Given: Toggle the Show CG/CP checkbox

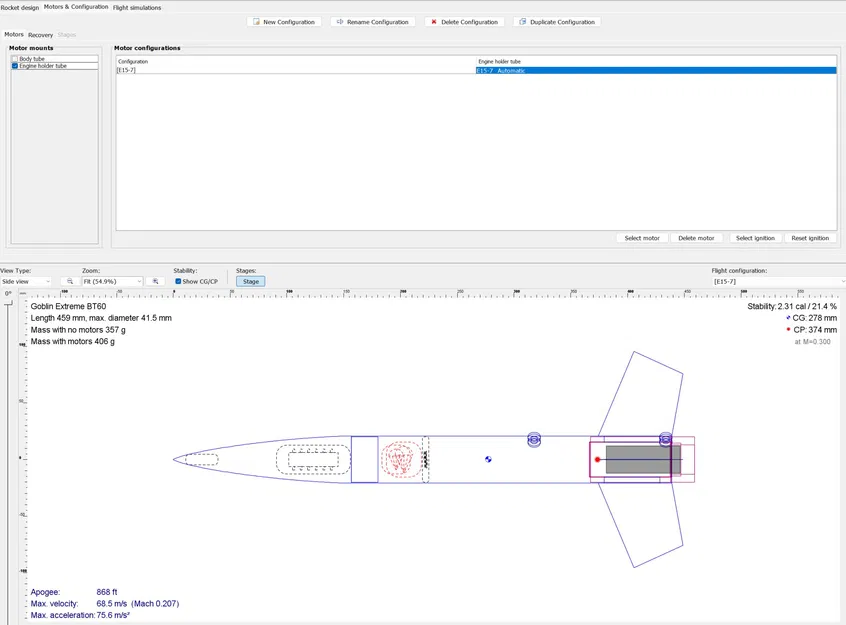Looking at the screenshot, I should pyautogui.click(x=178, y=281).
